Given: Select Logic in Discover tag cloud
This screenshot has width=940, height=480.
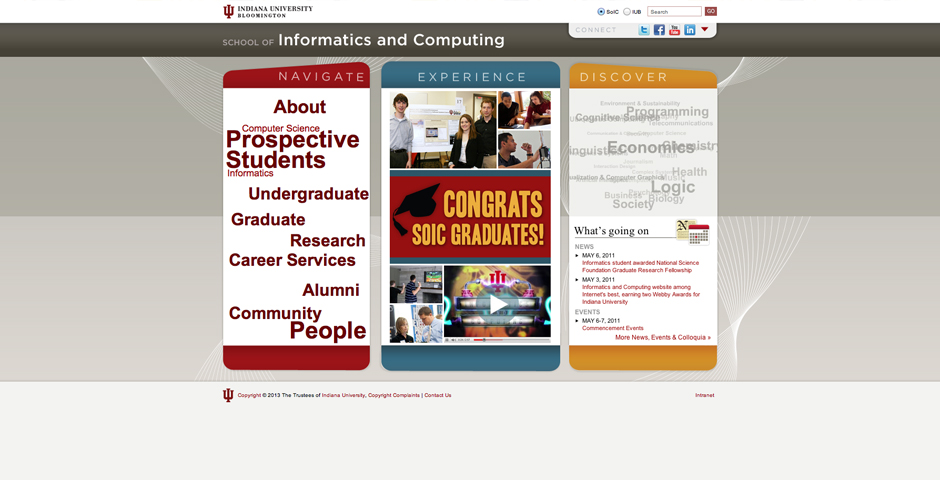Looking at the screenshot, I should click(x=673, y=188).
